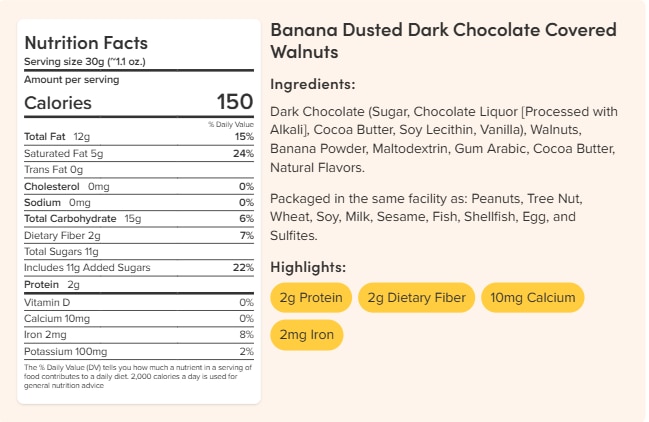Click the Total Carbohydrate 15g row
The height and width of the screenshot is (422, 649).
(138, 219)
